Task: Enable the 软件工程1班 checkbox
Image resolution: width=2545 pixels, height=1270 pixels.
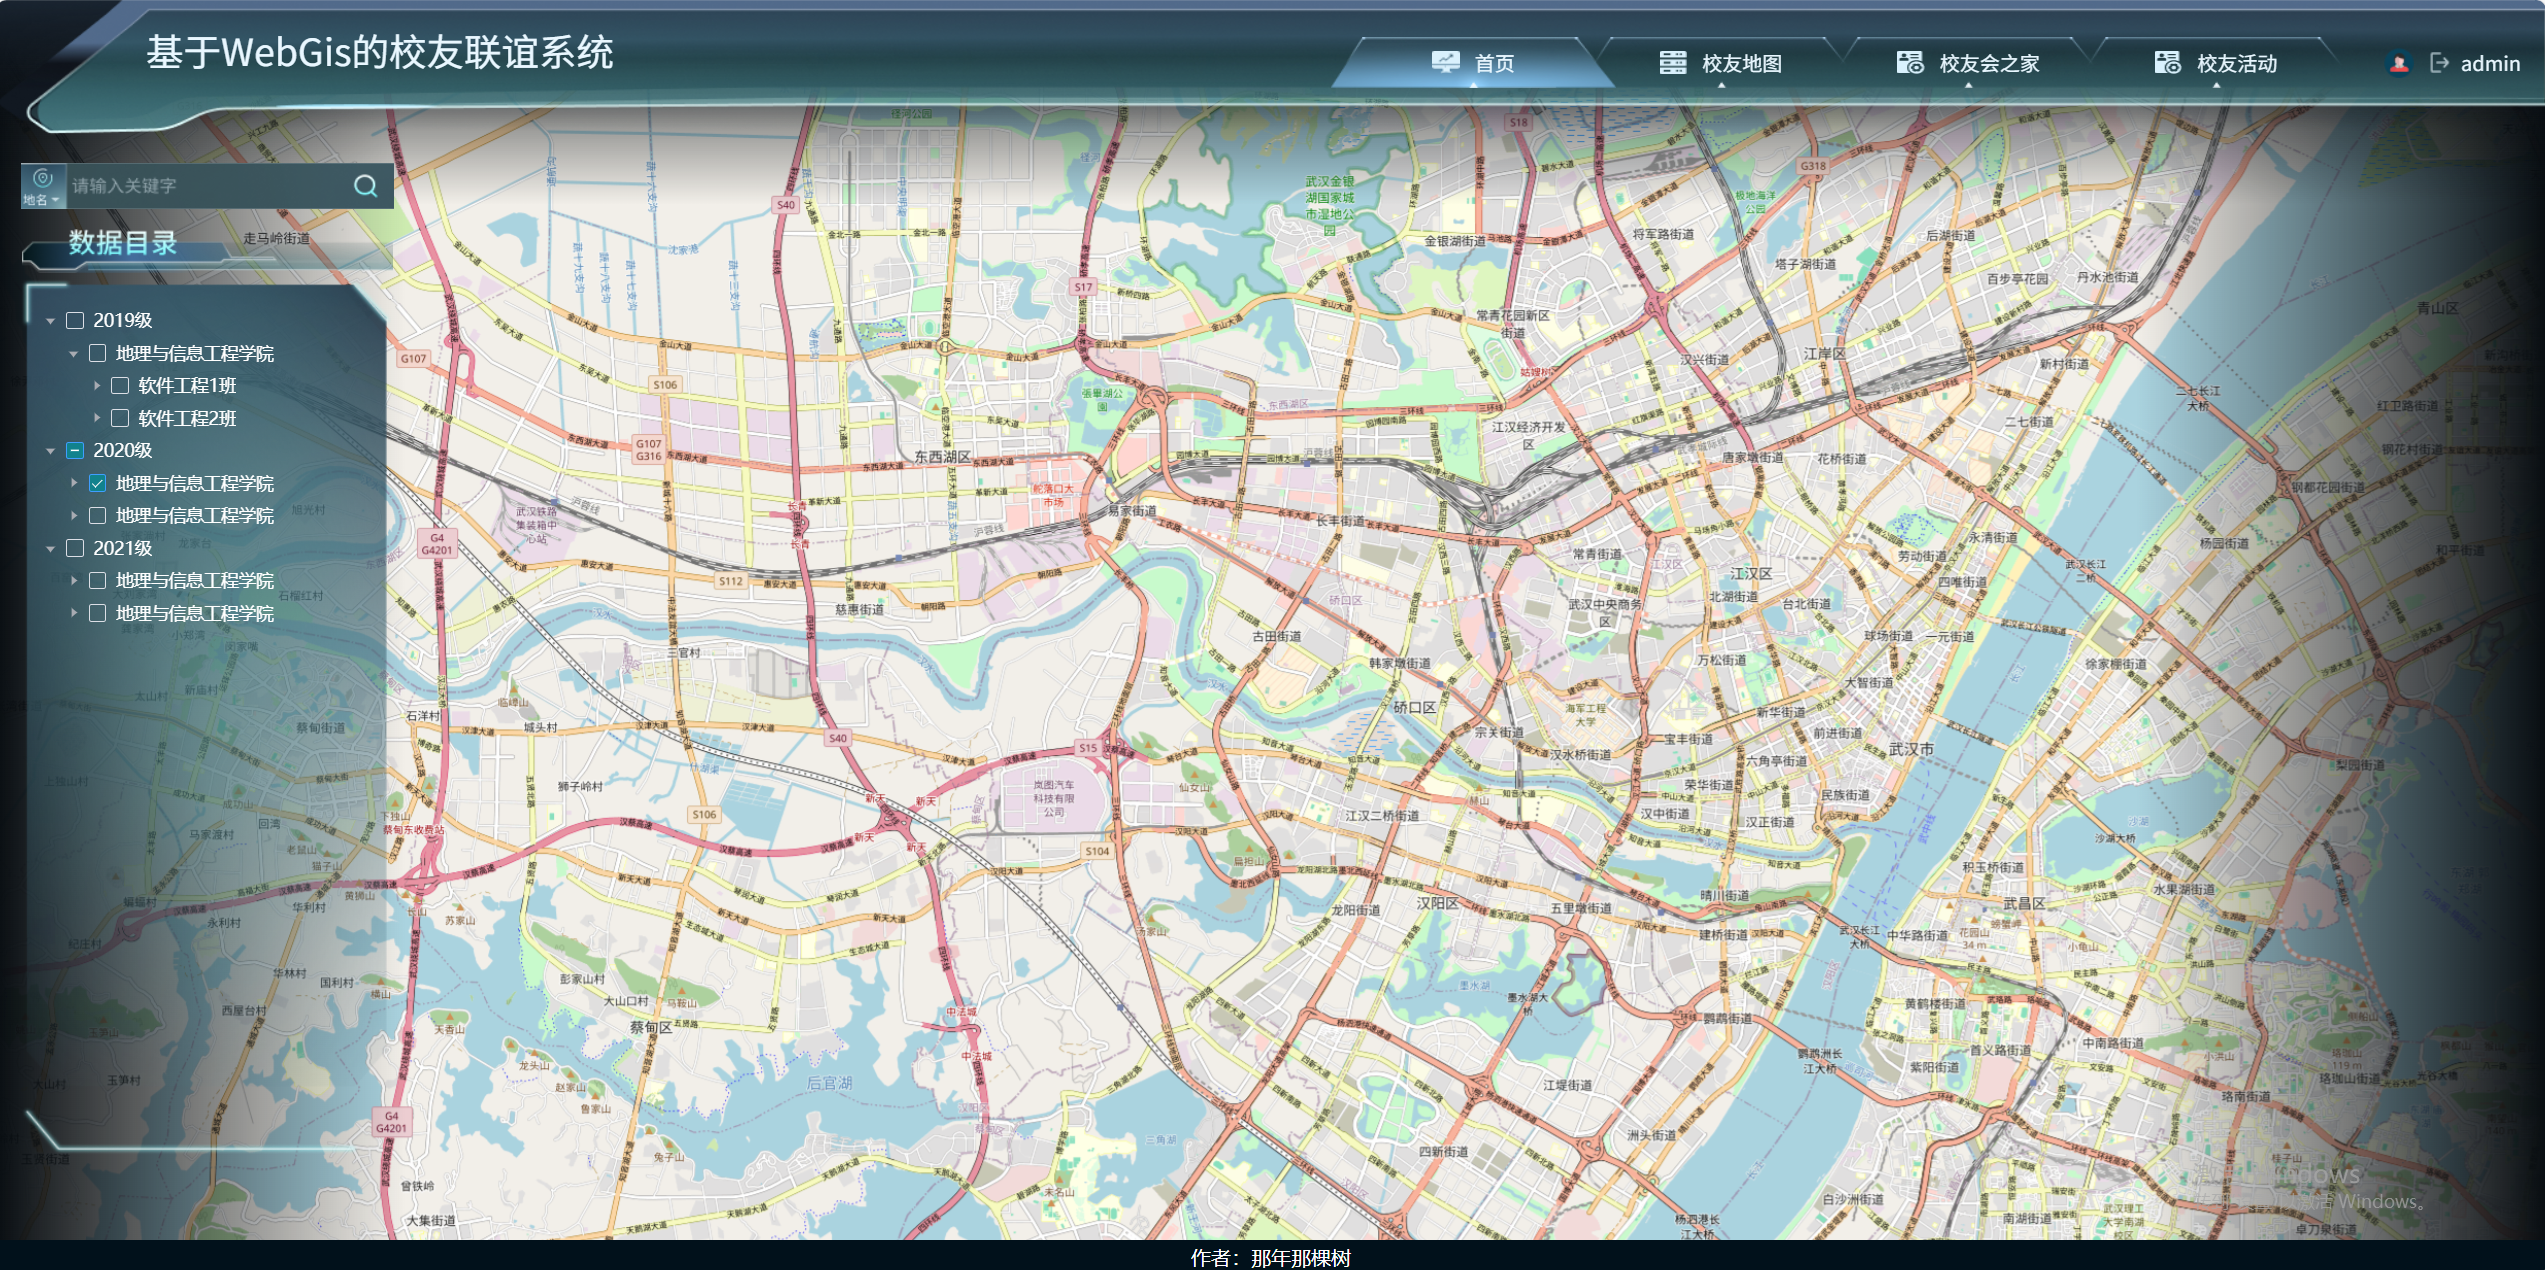Action: point(120,386)
